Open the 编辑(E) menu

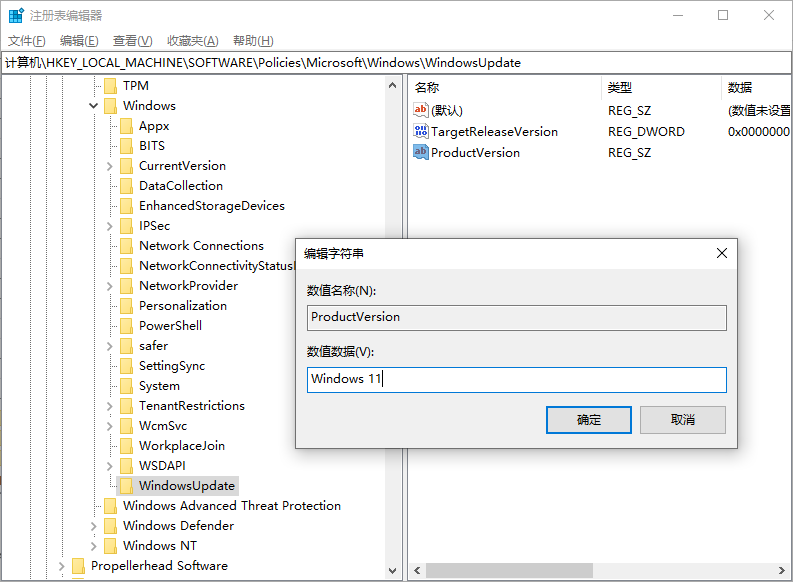[79, 41]
